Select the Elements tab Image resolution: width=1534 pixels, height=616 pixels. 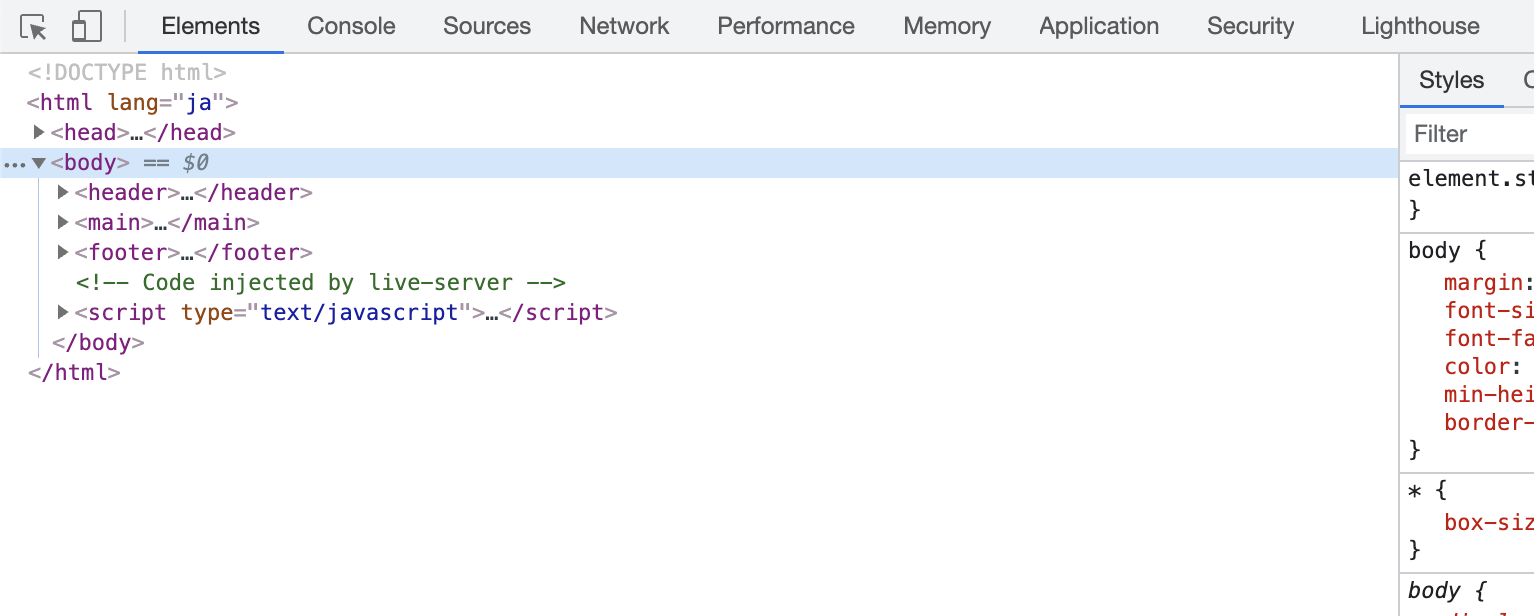point(210,26)
